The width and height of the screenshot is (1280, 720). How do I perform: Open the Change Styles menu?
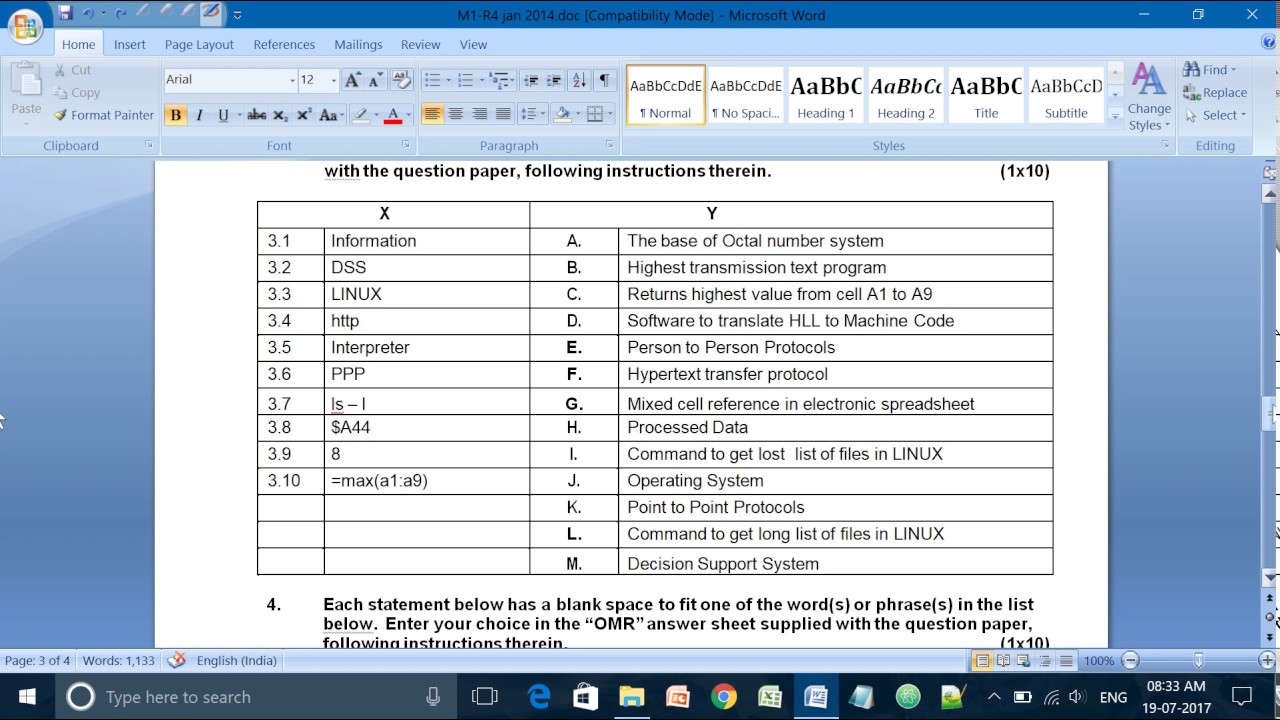(x=1149, y=98)
